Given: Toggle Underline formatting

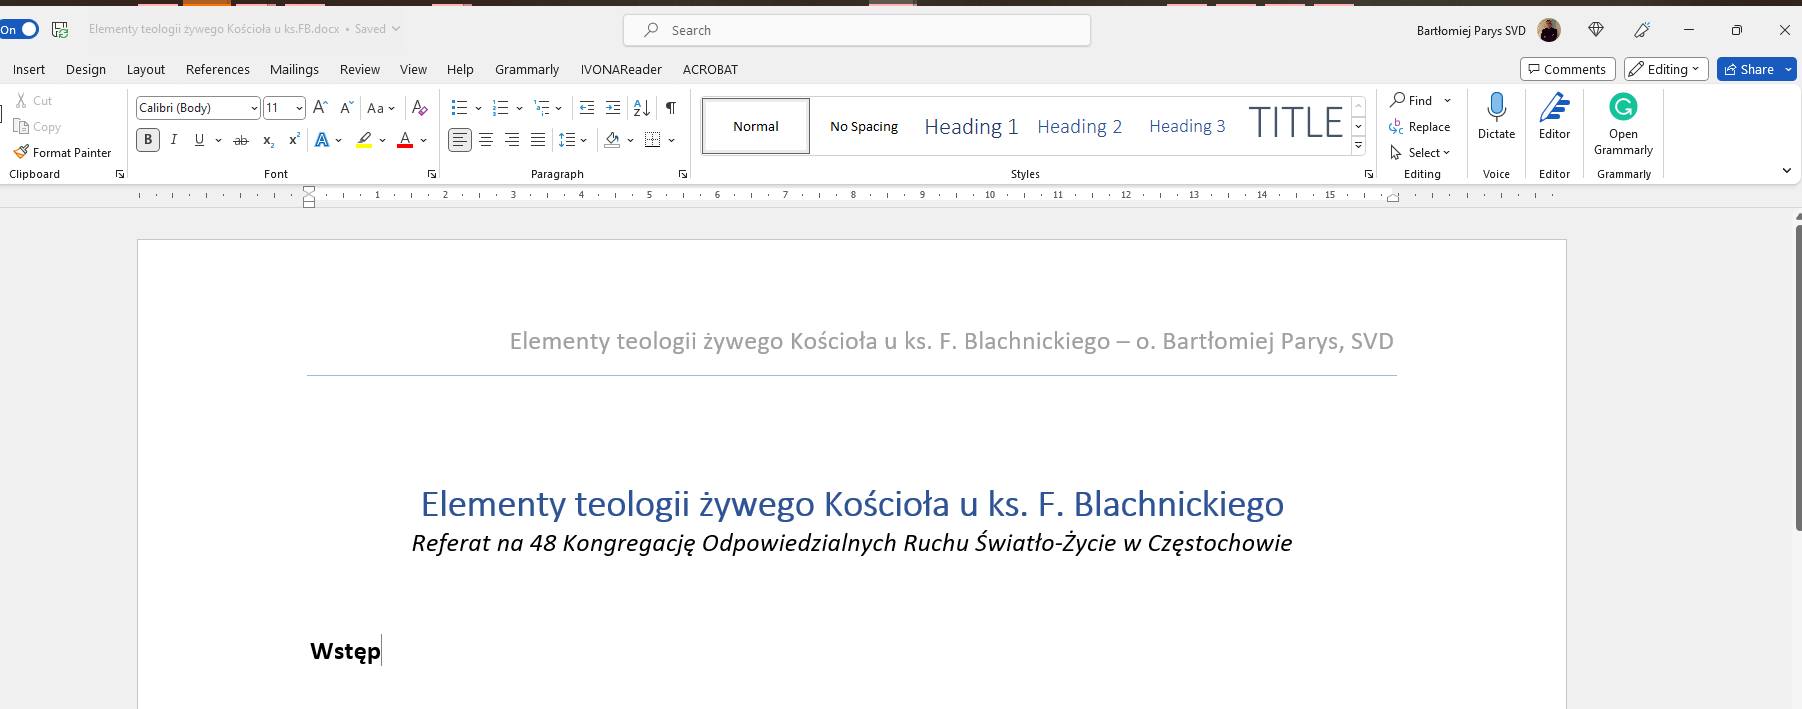Looking at the screenshot, I should pos(199,140).
